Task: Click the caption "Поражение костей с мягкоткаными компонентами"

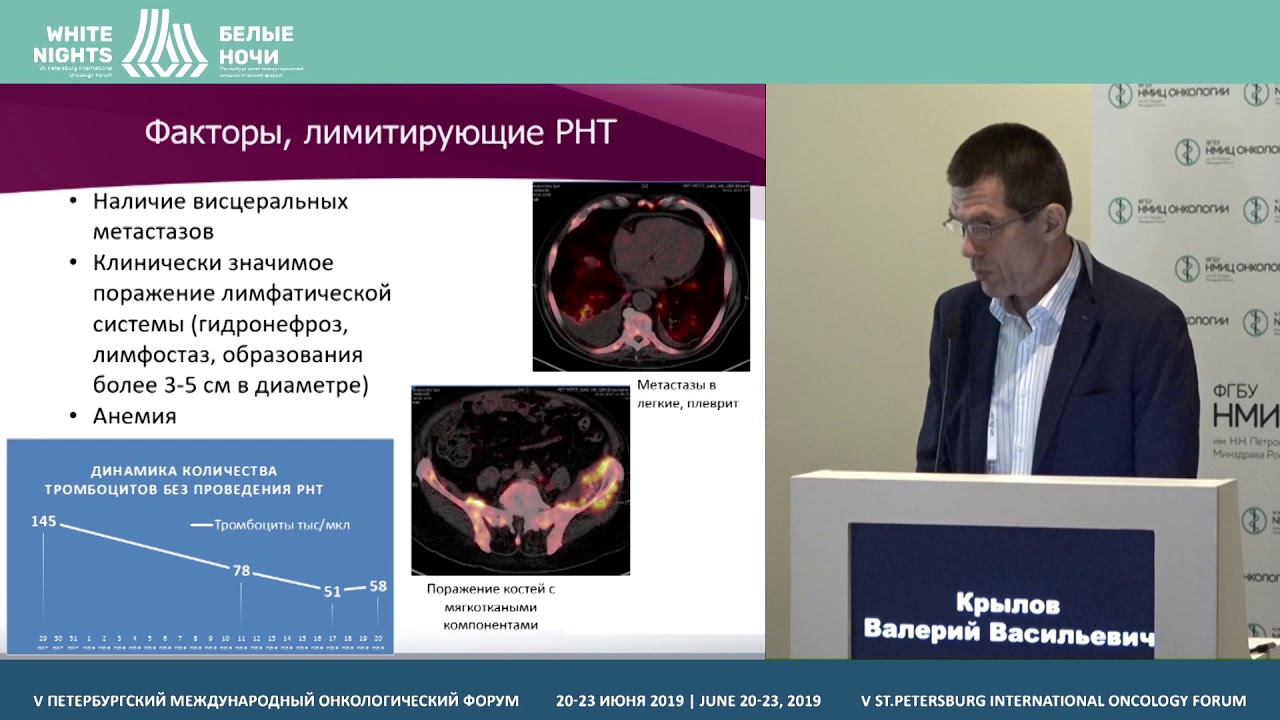Action: (x=491, y=607)
